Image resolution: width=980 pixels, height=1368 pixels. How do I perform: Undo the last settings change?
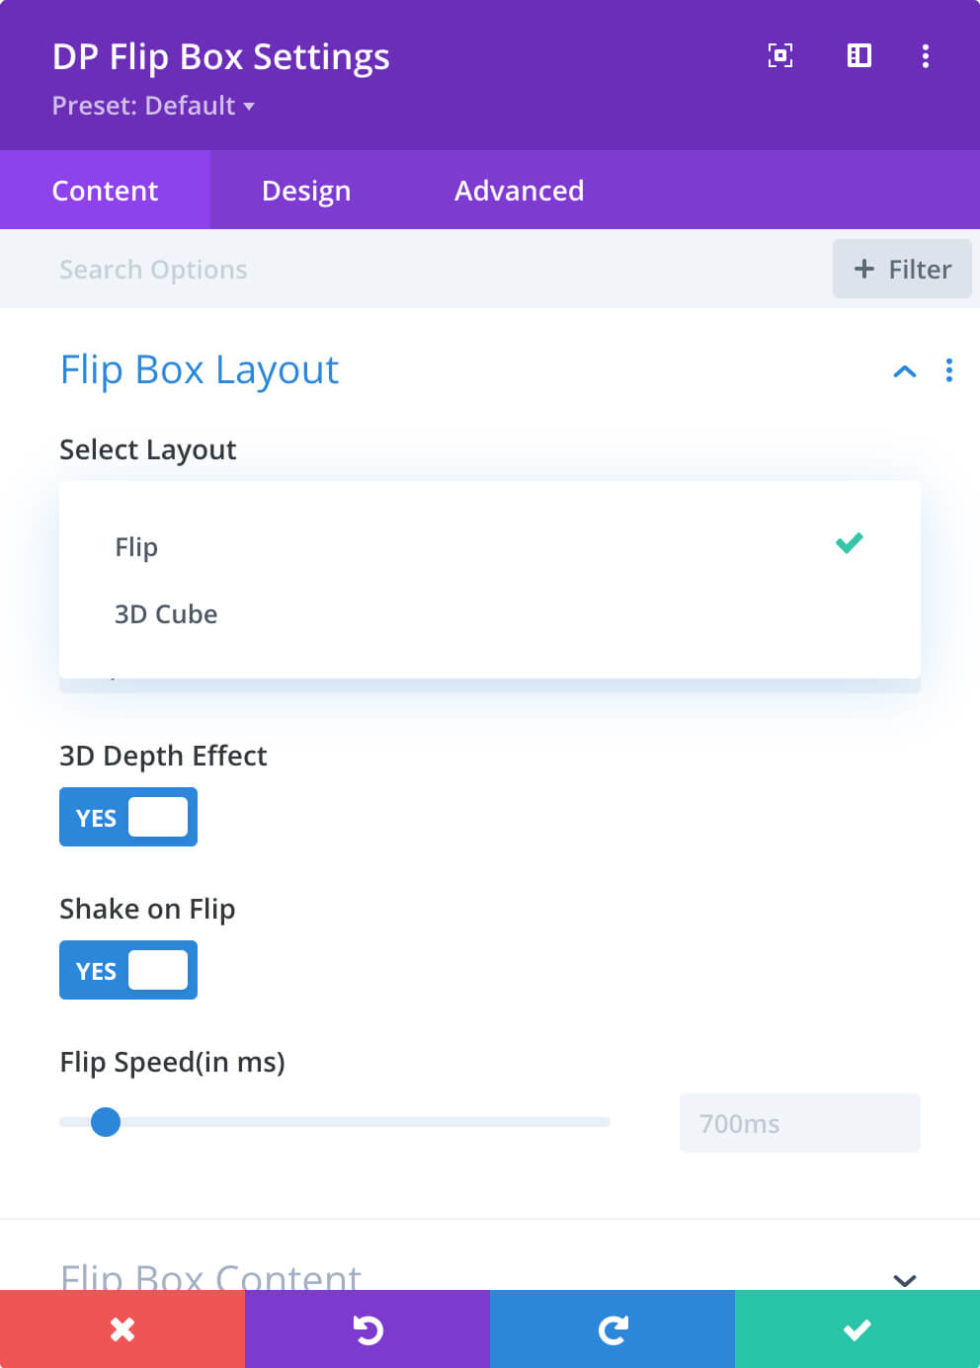click(367, 1328)
